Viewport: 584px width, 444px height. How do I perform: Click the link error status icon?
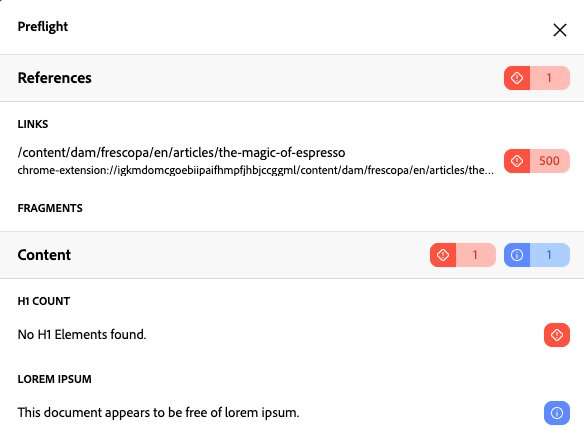click(517, 161)
